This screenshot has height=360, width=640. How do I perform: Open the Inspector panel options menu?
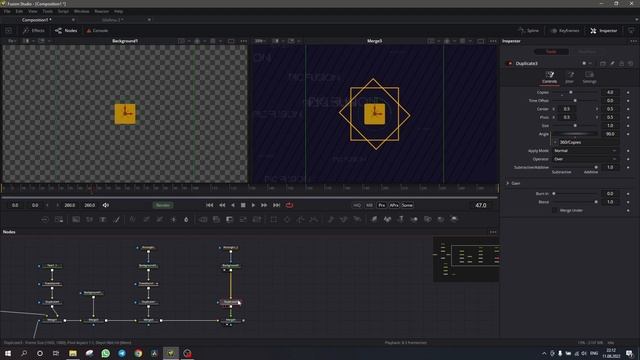click(x=633, y=41)
